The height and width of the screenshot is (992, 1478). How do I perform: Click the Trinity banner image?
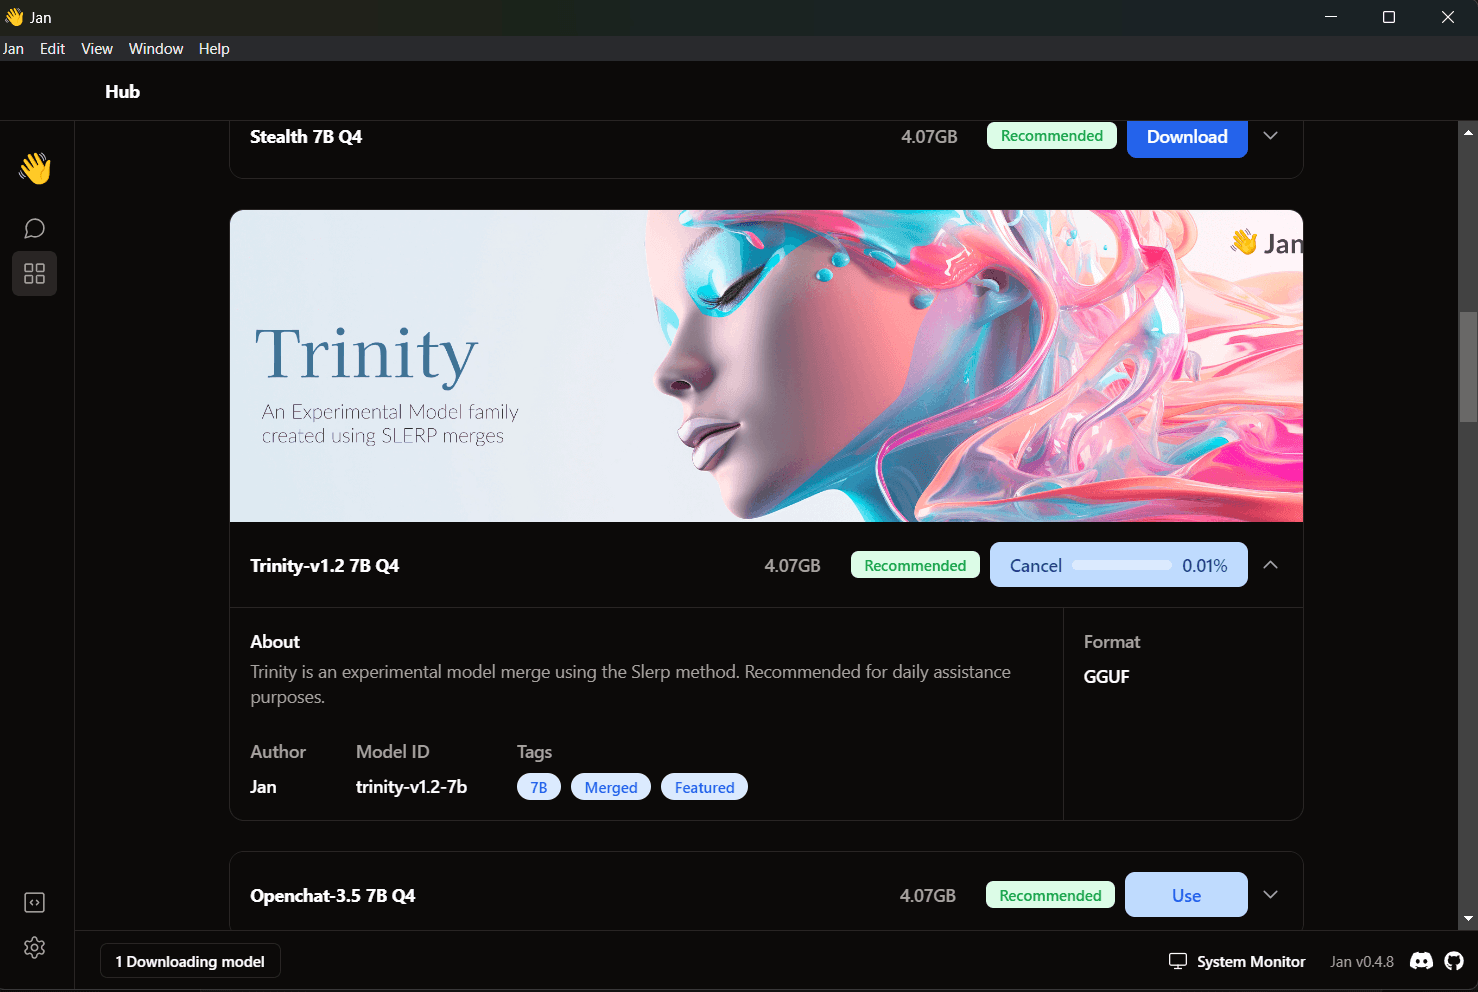[x=766, y=366]
